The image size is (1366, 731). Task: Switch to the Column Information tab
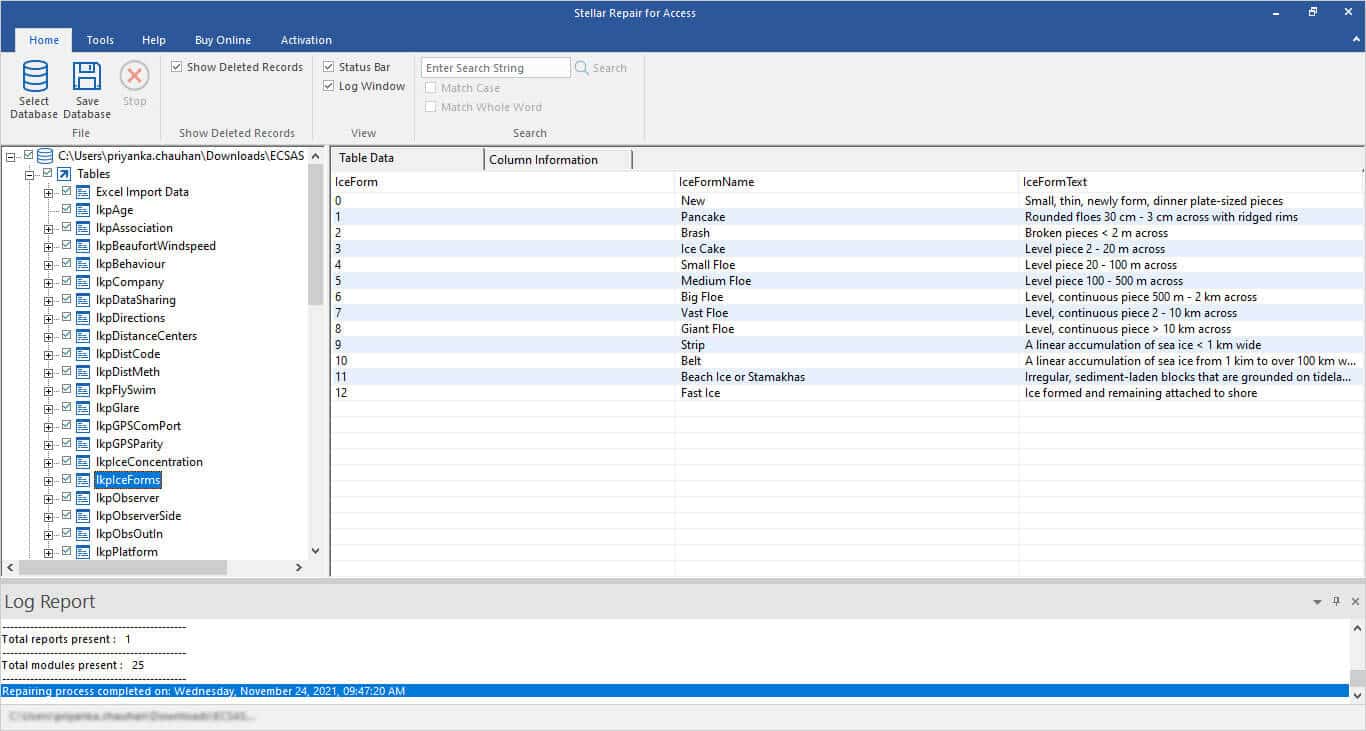click(x=543, y=160)
